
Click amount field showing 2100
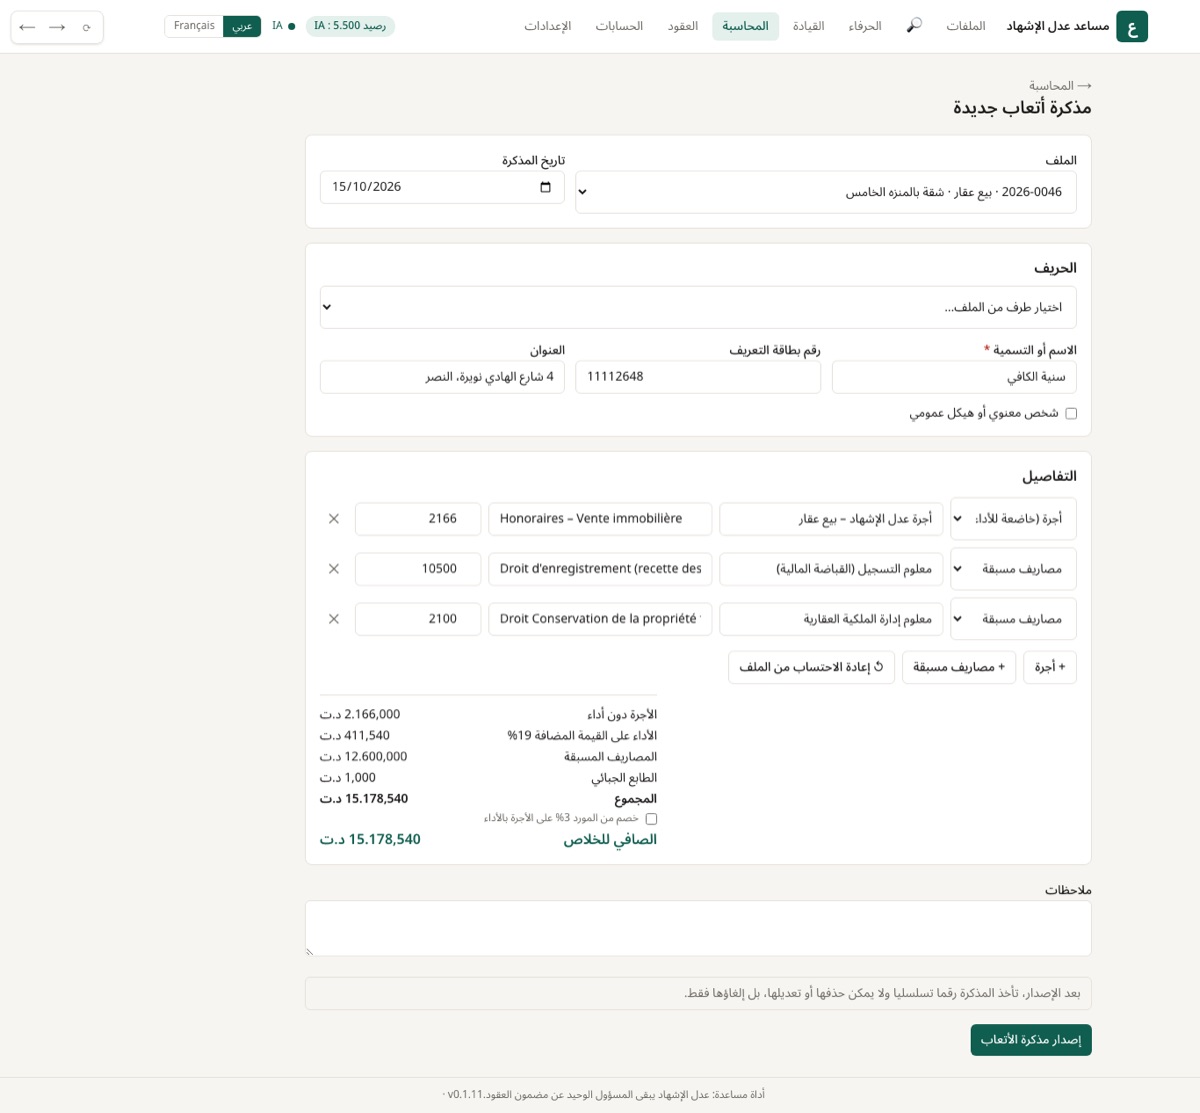418,619
